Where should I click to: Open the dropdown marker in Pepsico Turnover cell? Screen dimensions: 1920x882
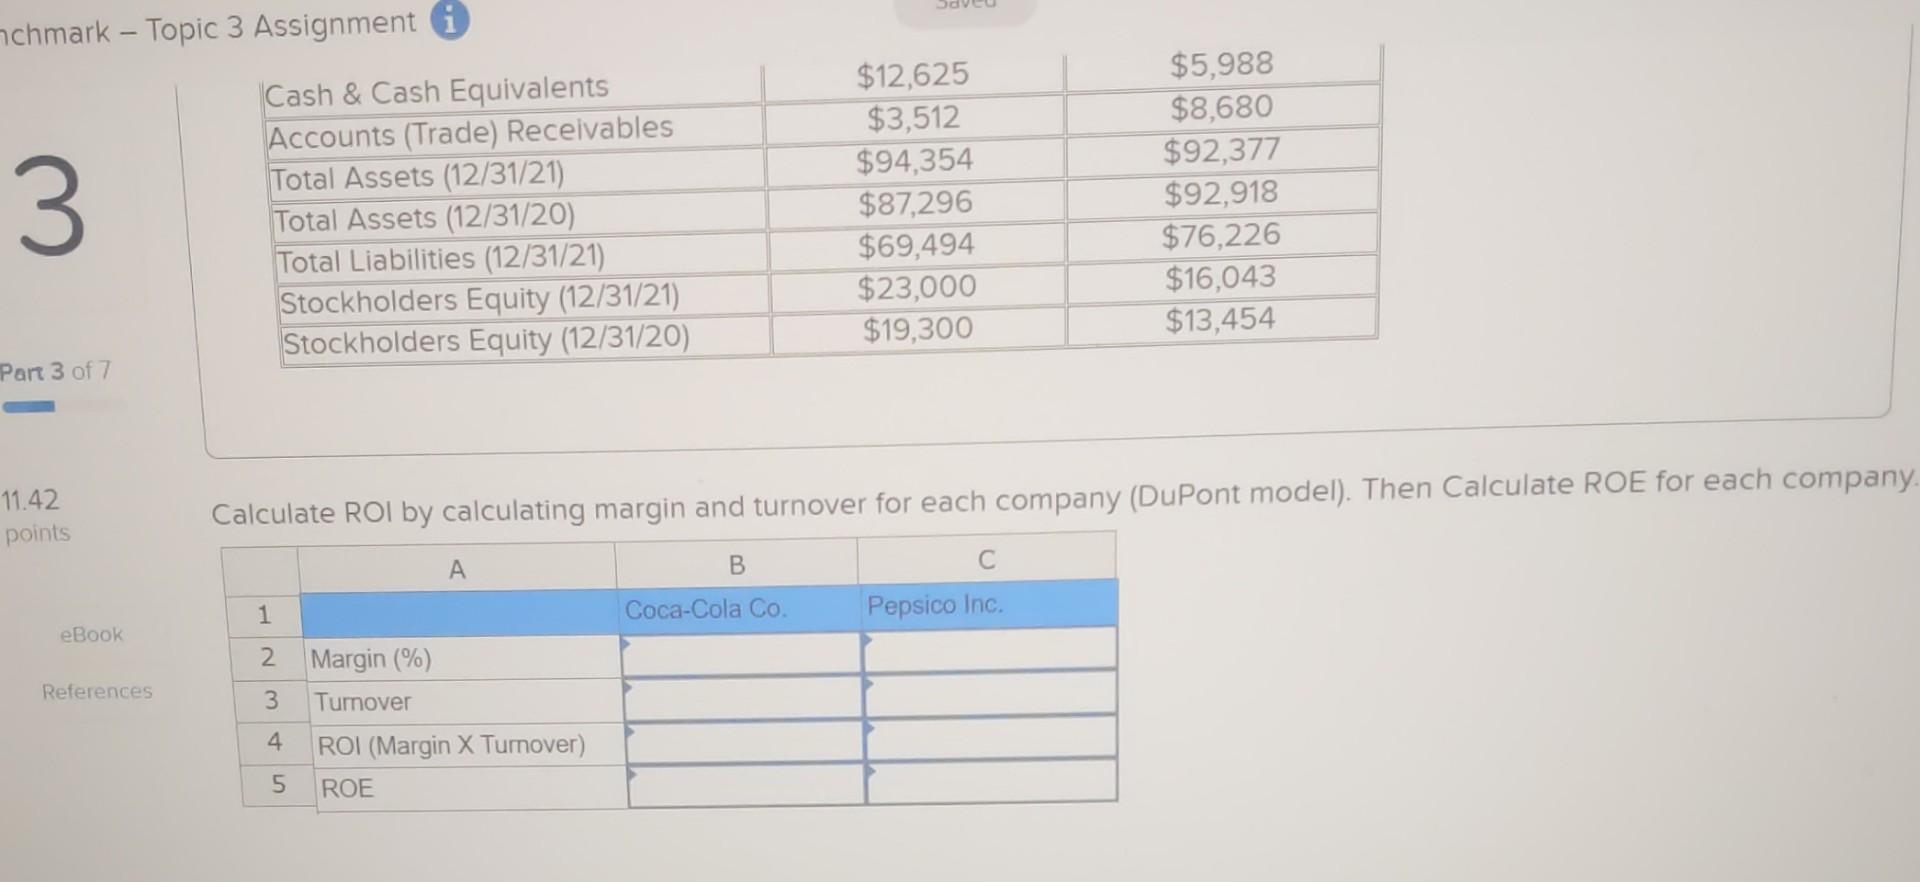click(869, 685)
